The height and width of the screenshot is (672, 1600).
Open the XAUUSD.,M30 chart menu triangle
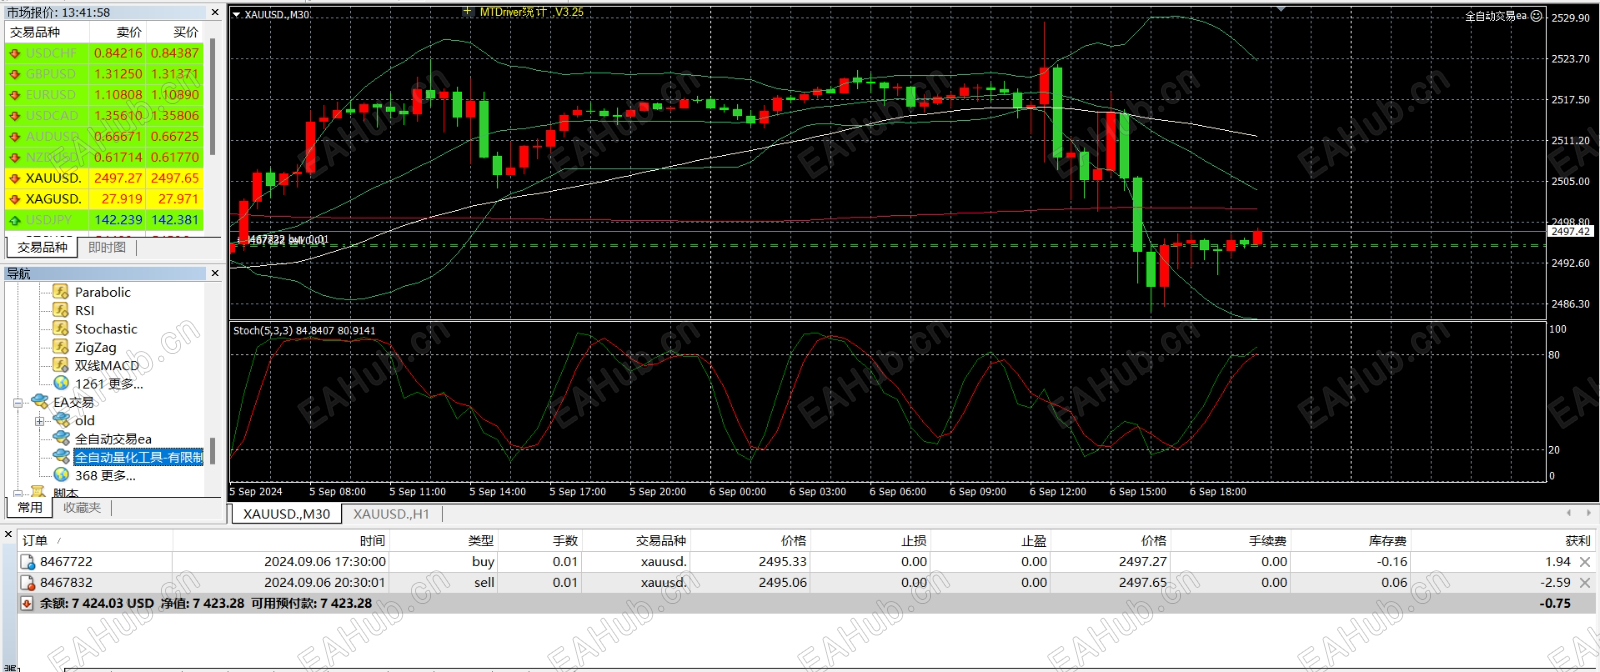pyautogui.click(x=237, y=15)
